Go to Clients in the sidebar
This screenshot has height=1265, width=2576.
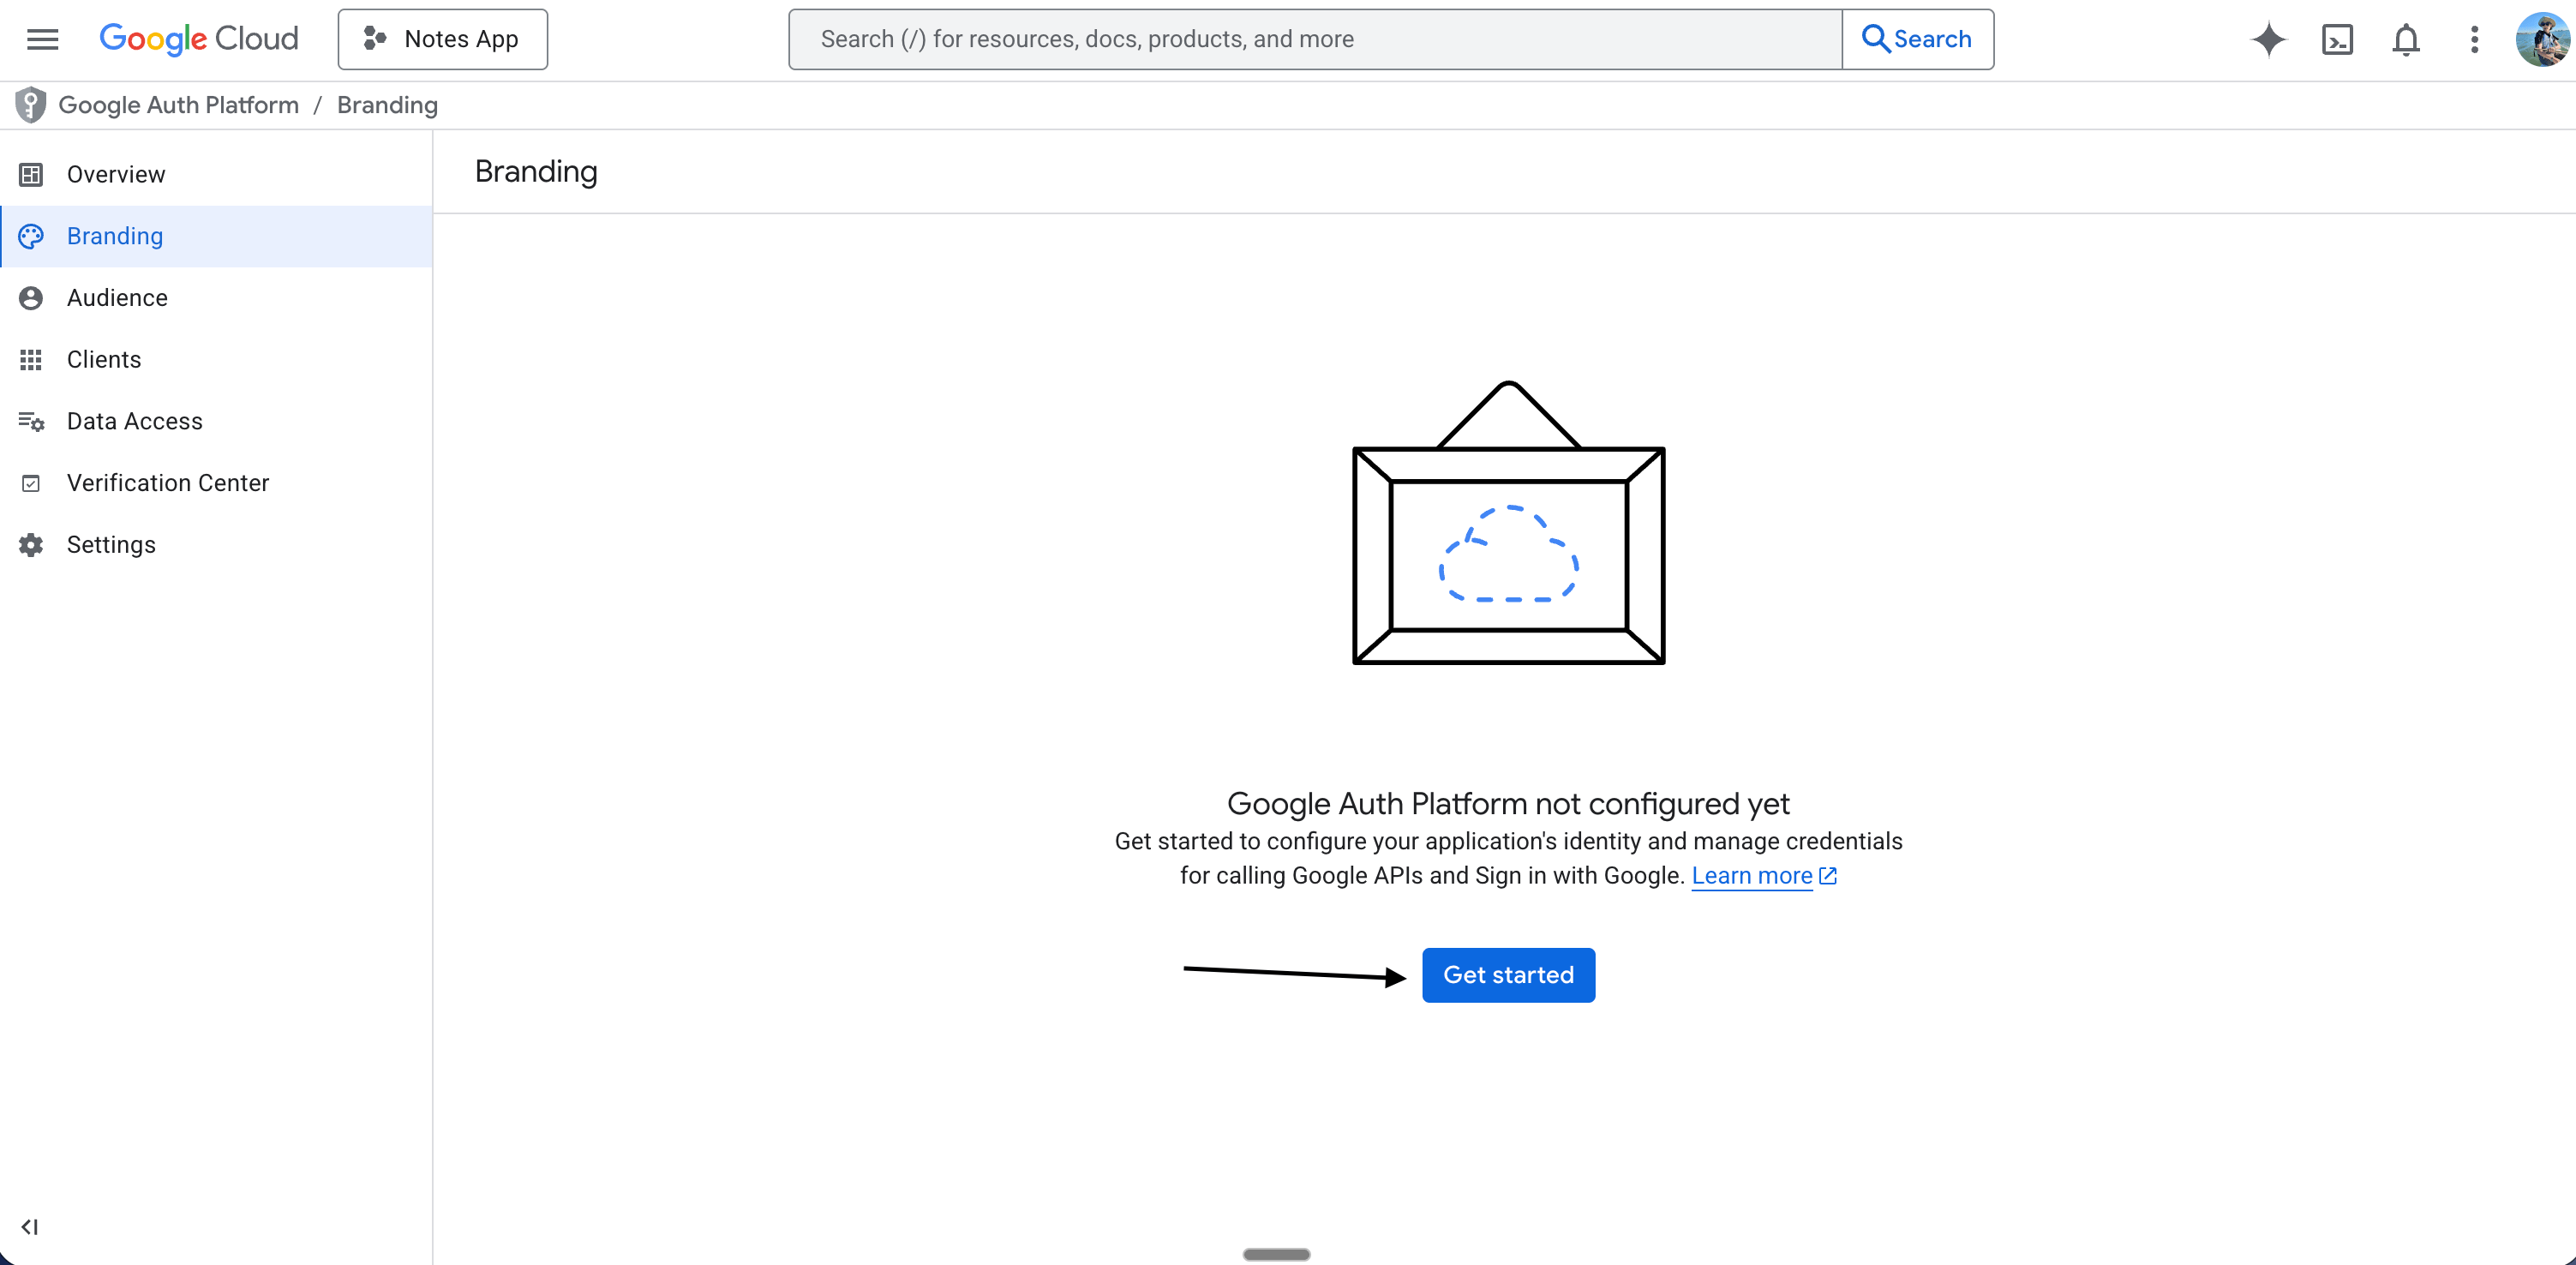pos(217,360)
